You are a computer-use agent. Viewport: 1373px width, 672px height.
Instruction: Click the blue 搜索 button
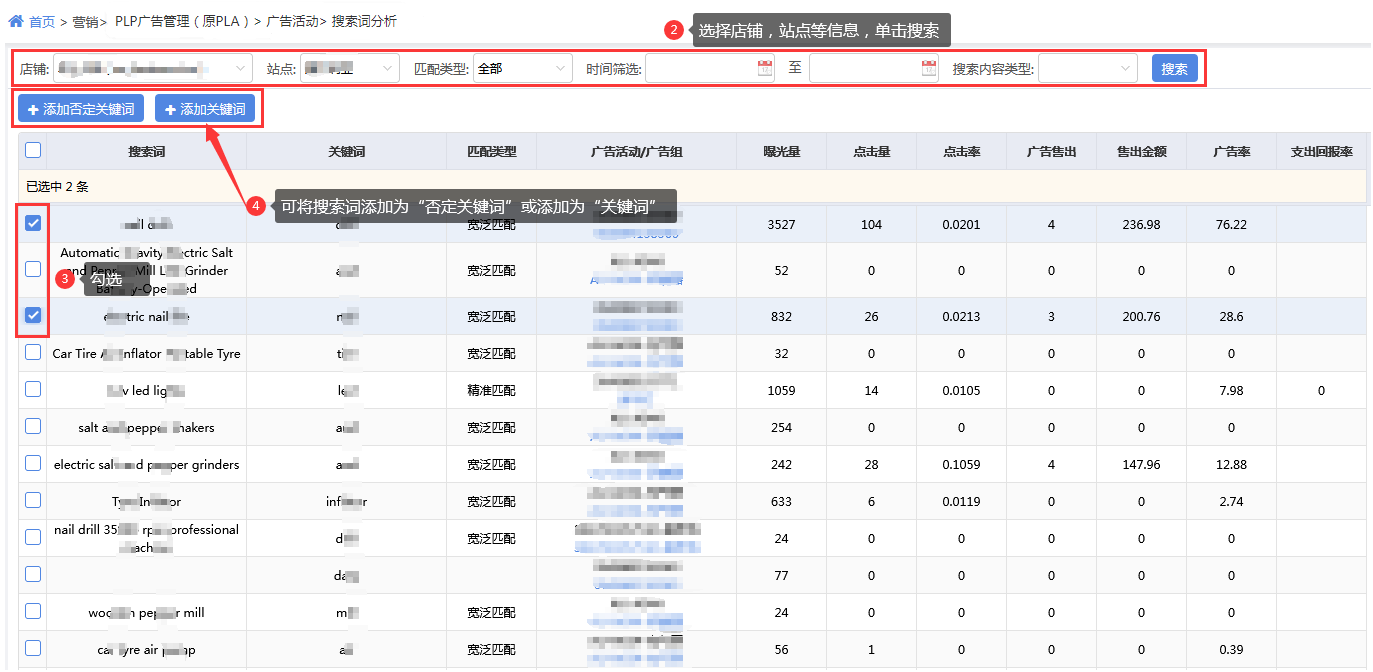pyautogui.click(x=1175, y=68)
